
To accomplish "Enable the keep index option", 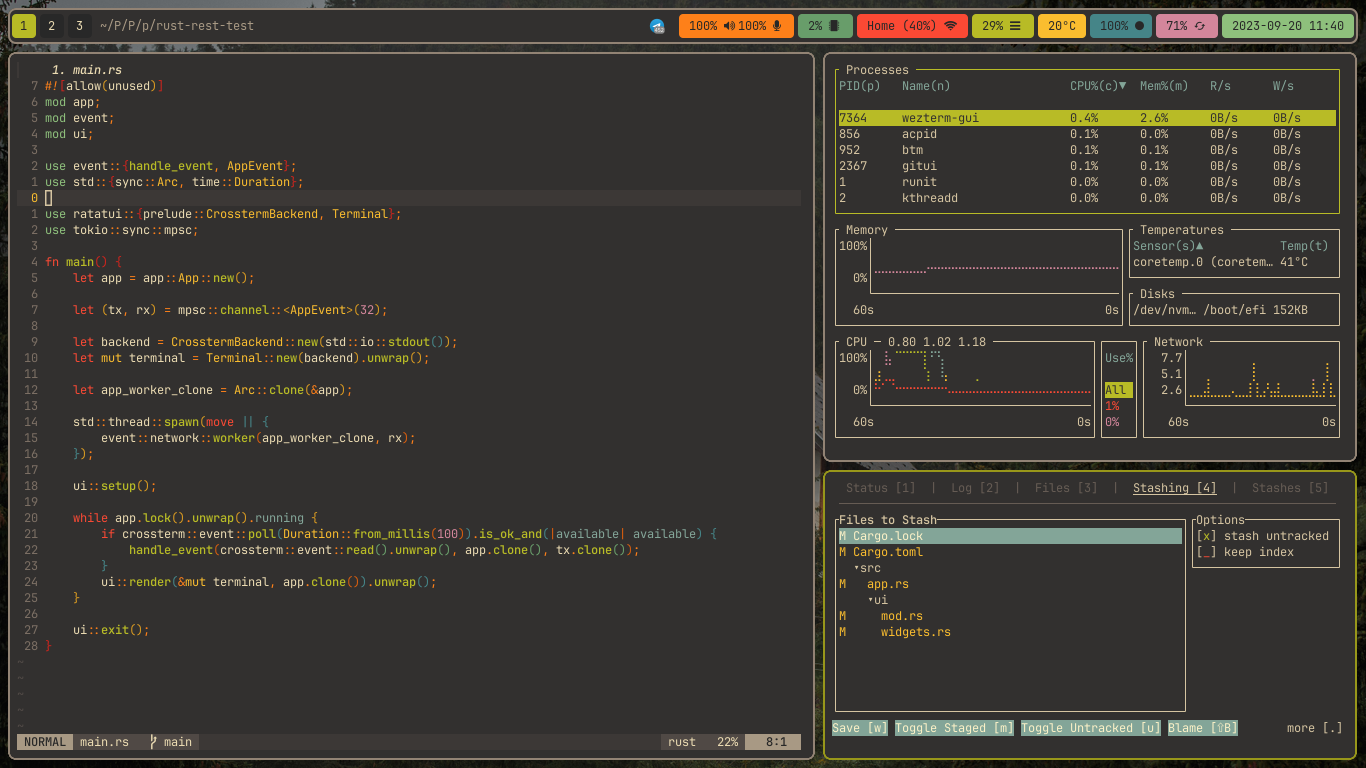I will click(1206, 552).
